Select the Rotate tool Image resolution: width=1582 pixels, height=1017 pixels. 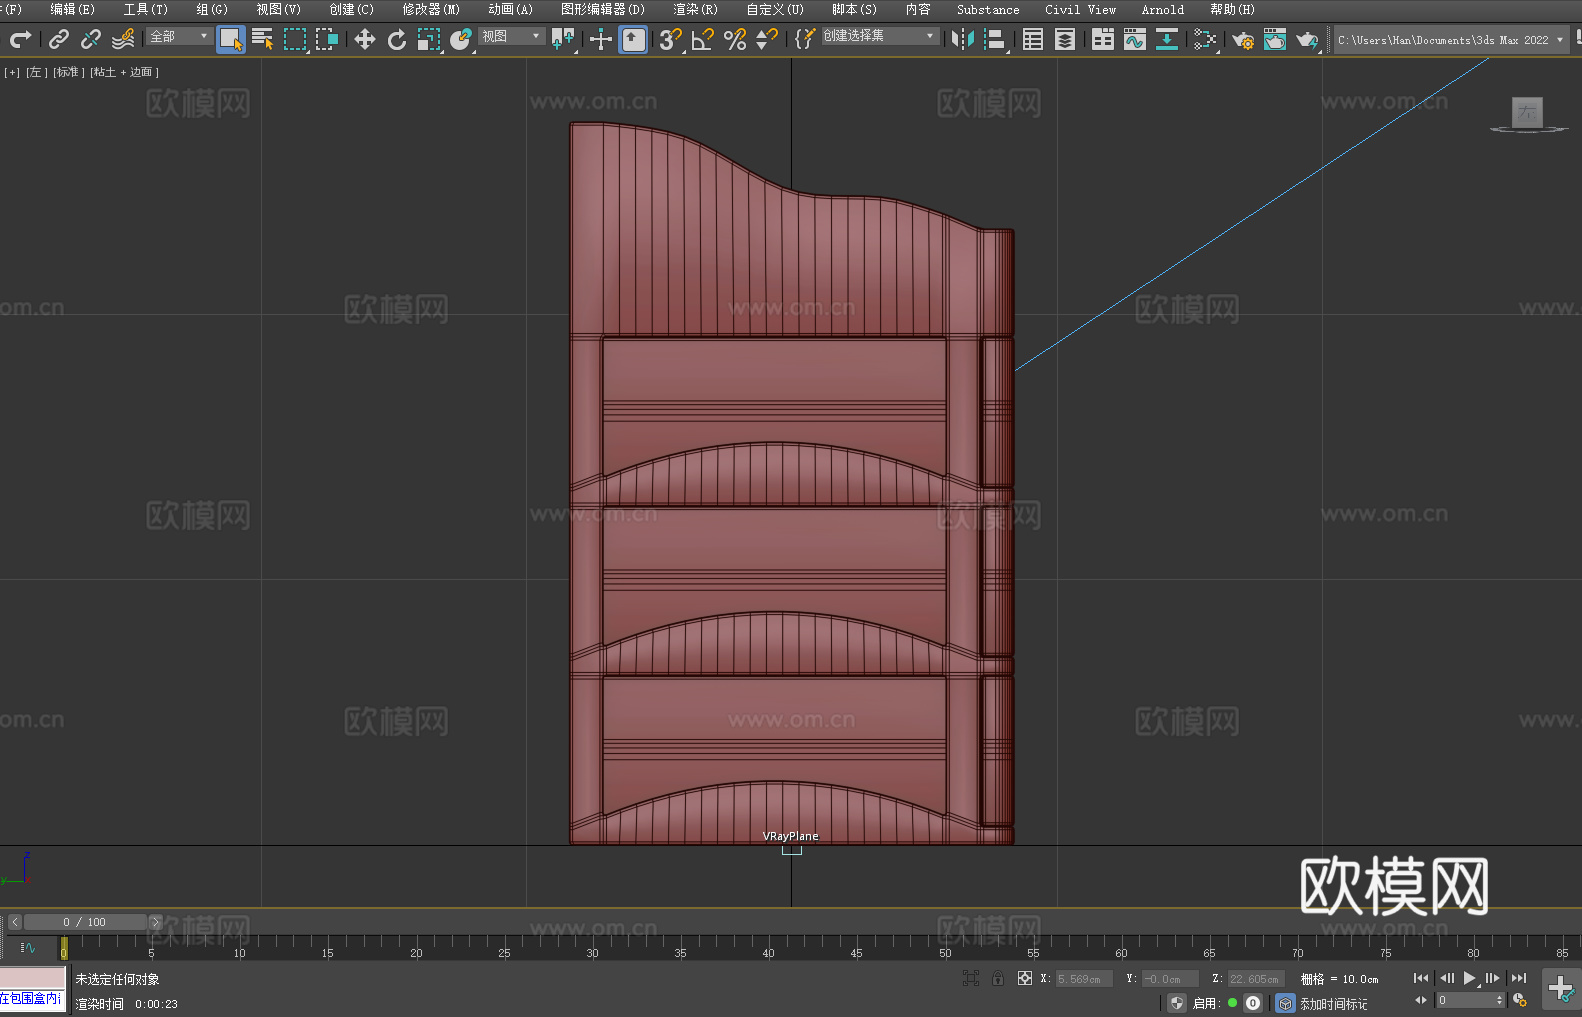pyautogui.click(x=397, y=39)
